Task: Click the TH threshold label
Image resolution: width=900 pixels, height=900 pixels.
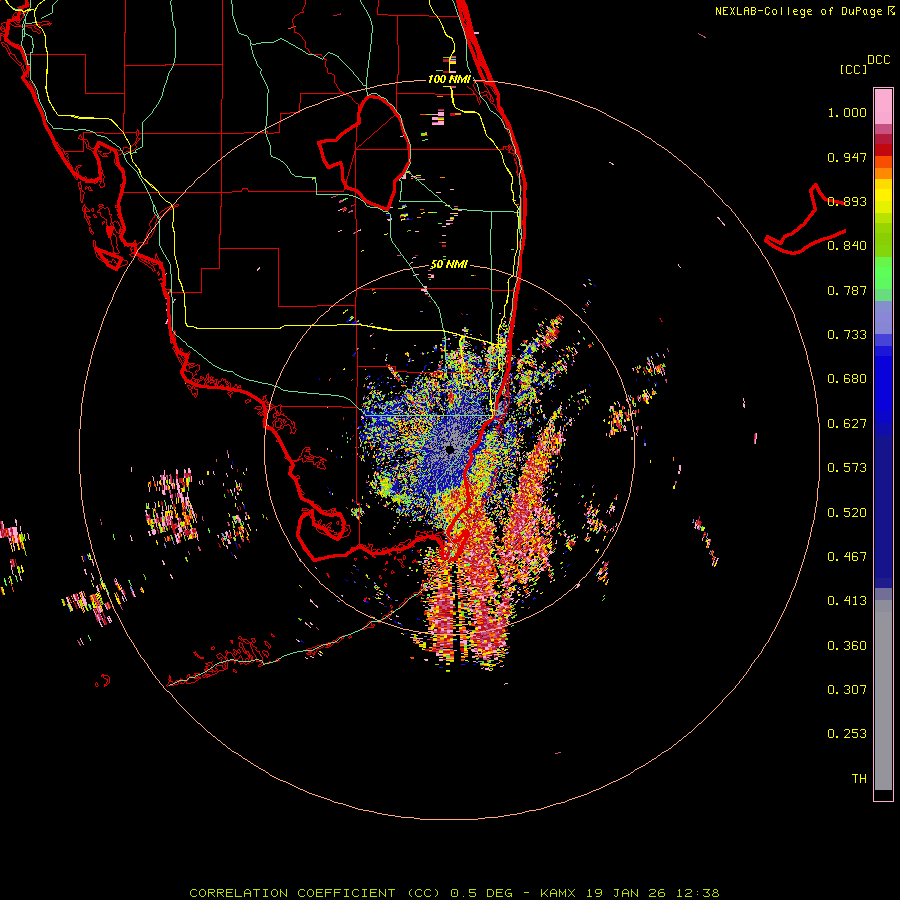Action: click(x=859, y=779)
